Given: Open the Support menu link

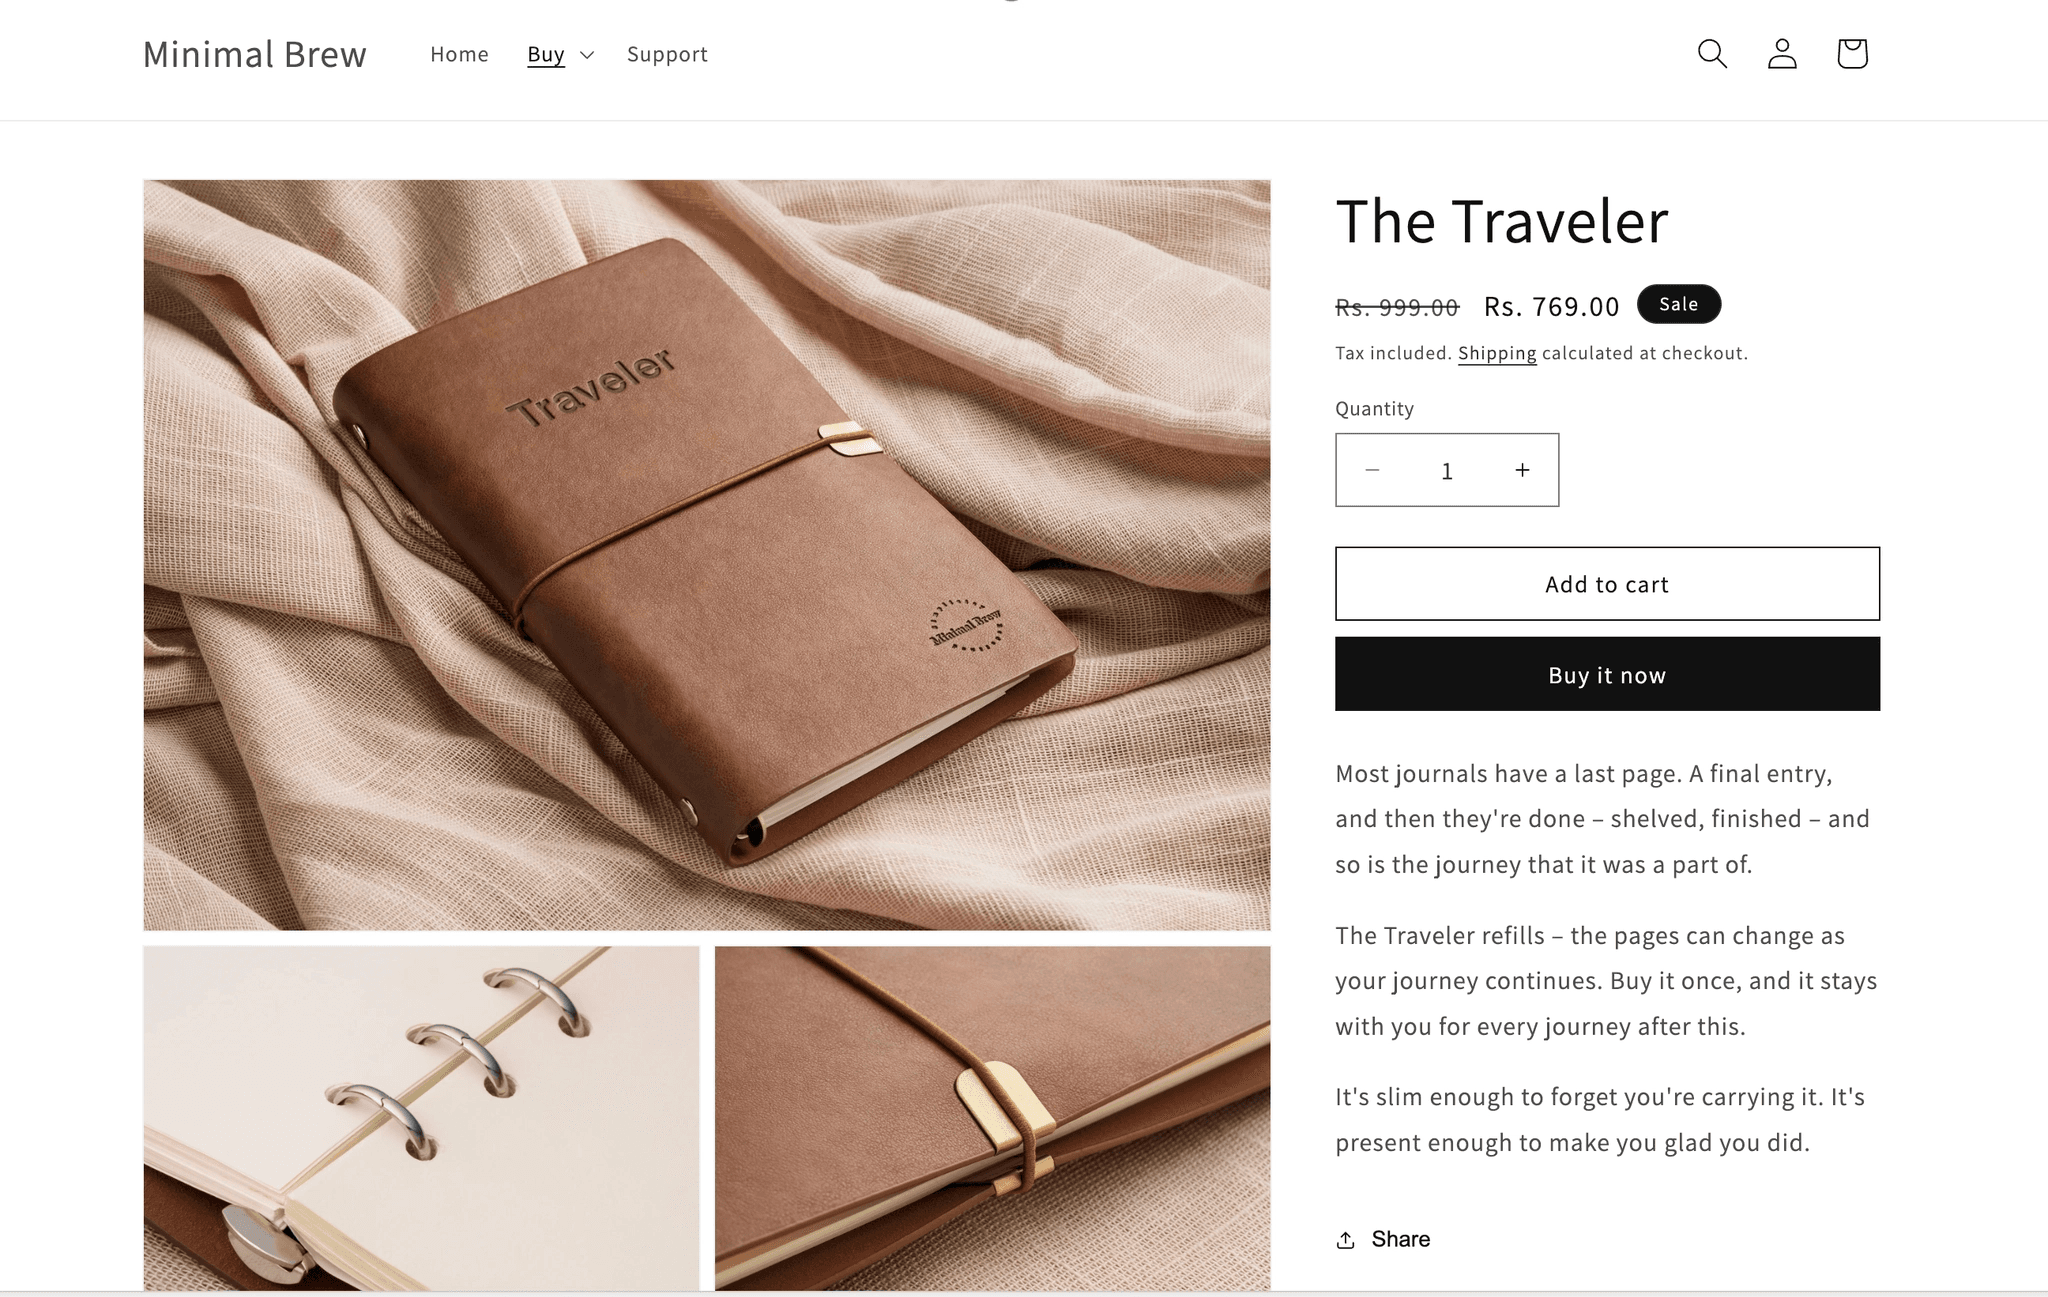Looking at the screenshot, I should click(667, 54).
